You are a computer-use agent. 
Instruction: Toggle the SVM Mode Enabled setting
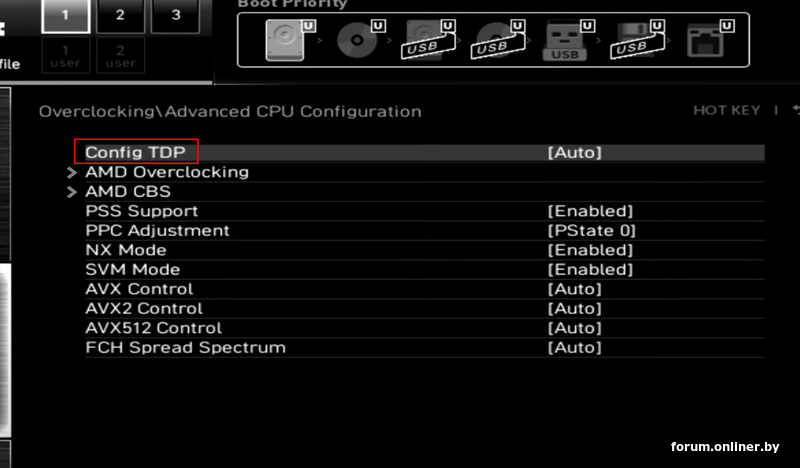pyautogui.click(x=590, y=270)
